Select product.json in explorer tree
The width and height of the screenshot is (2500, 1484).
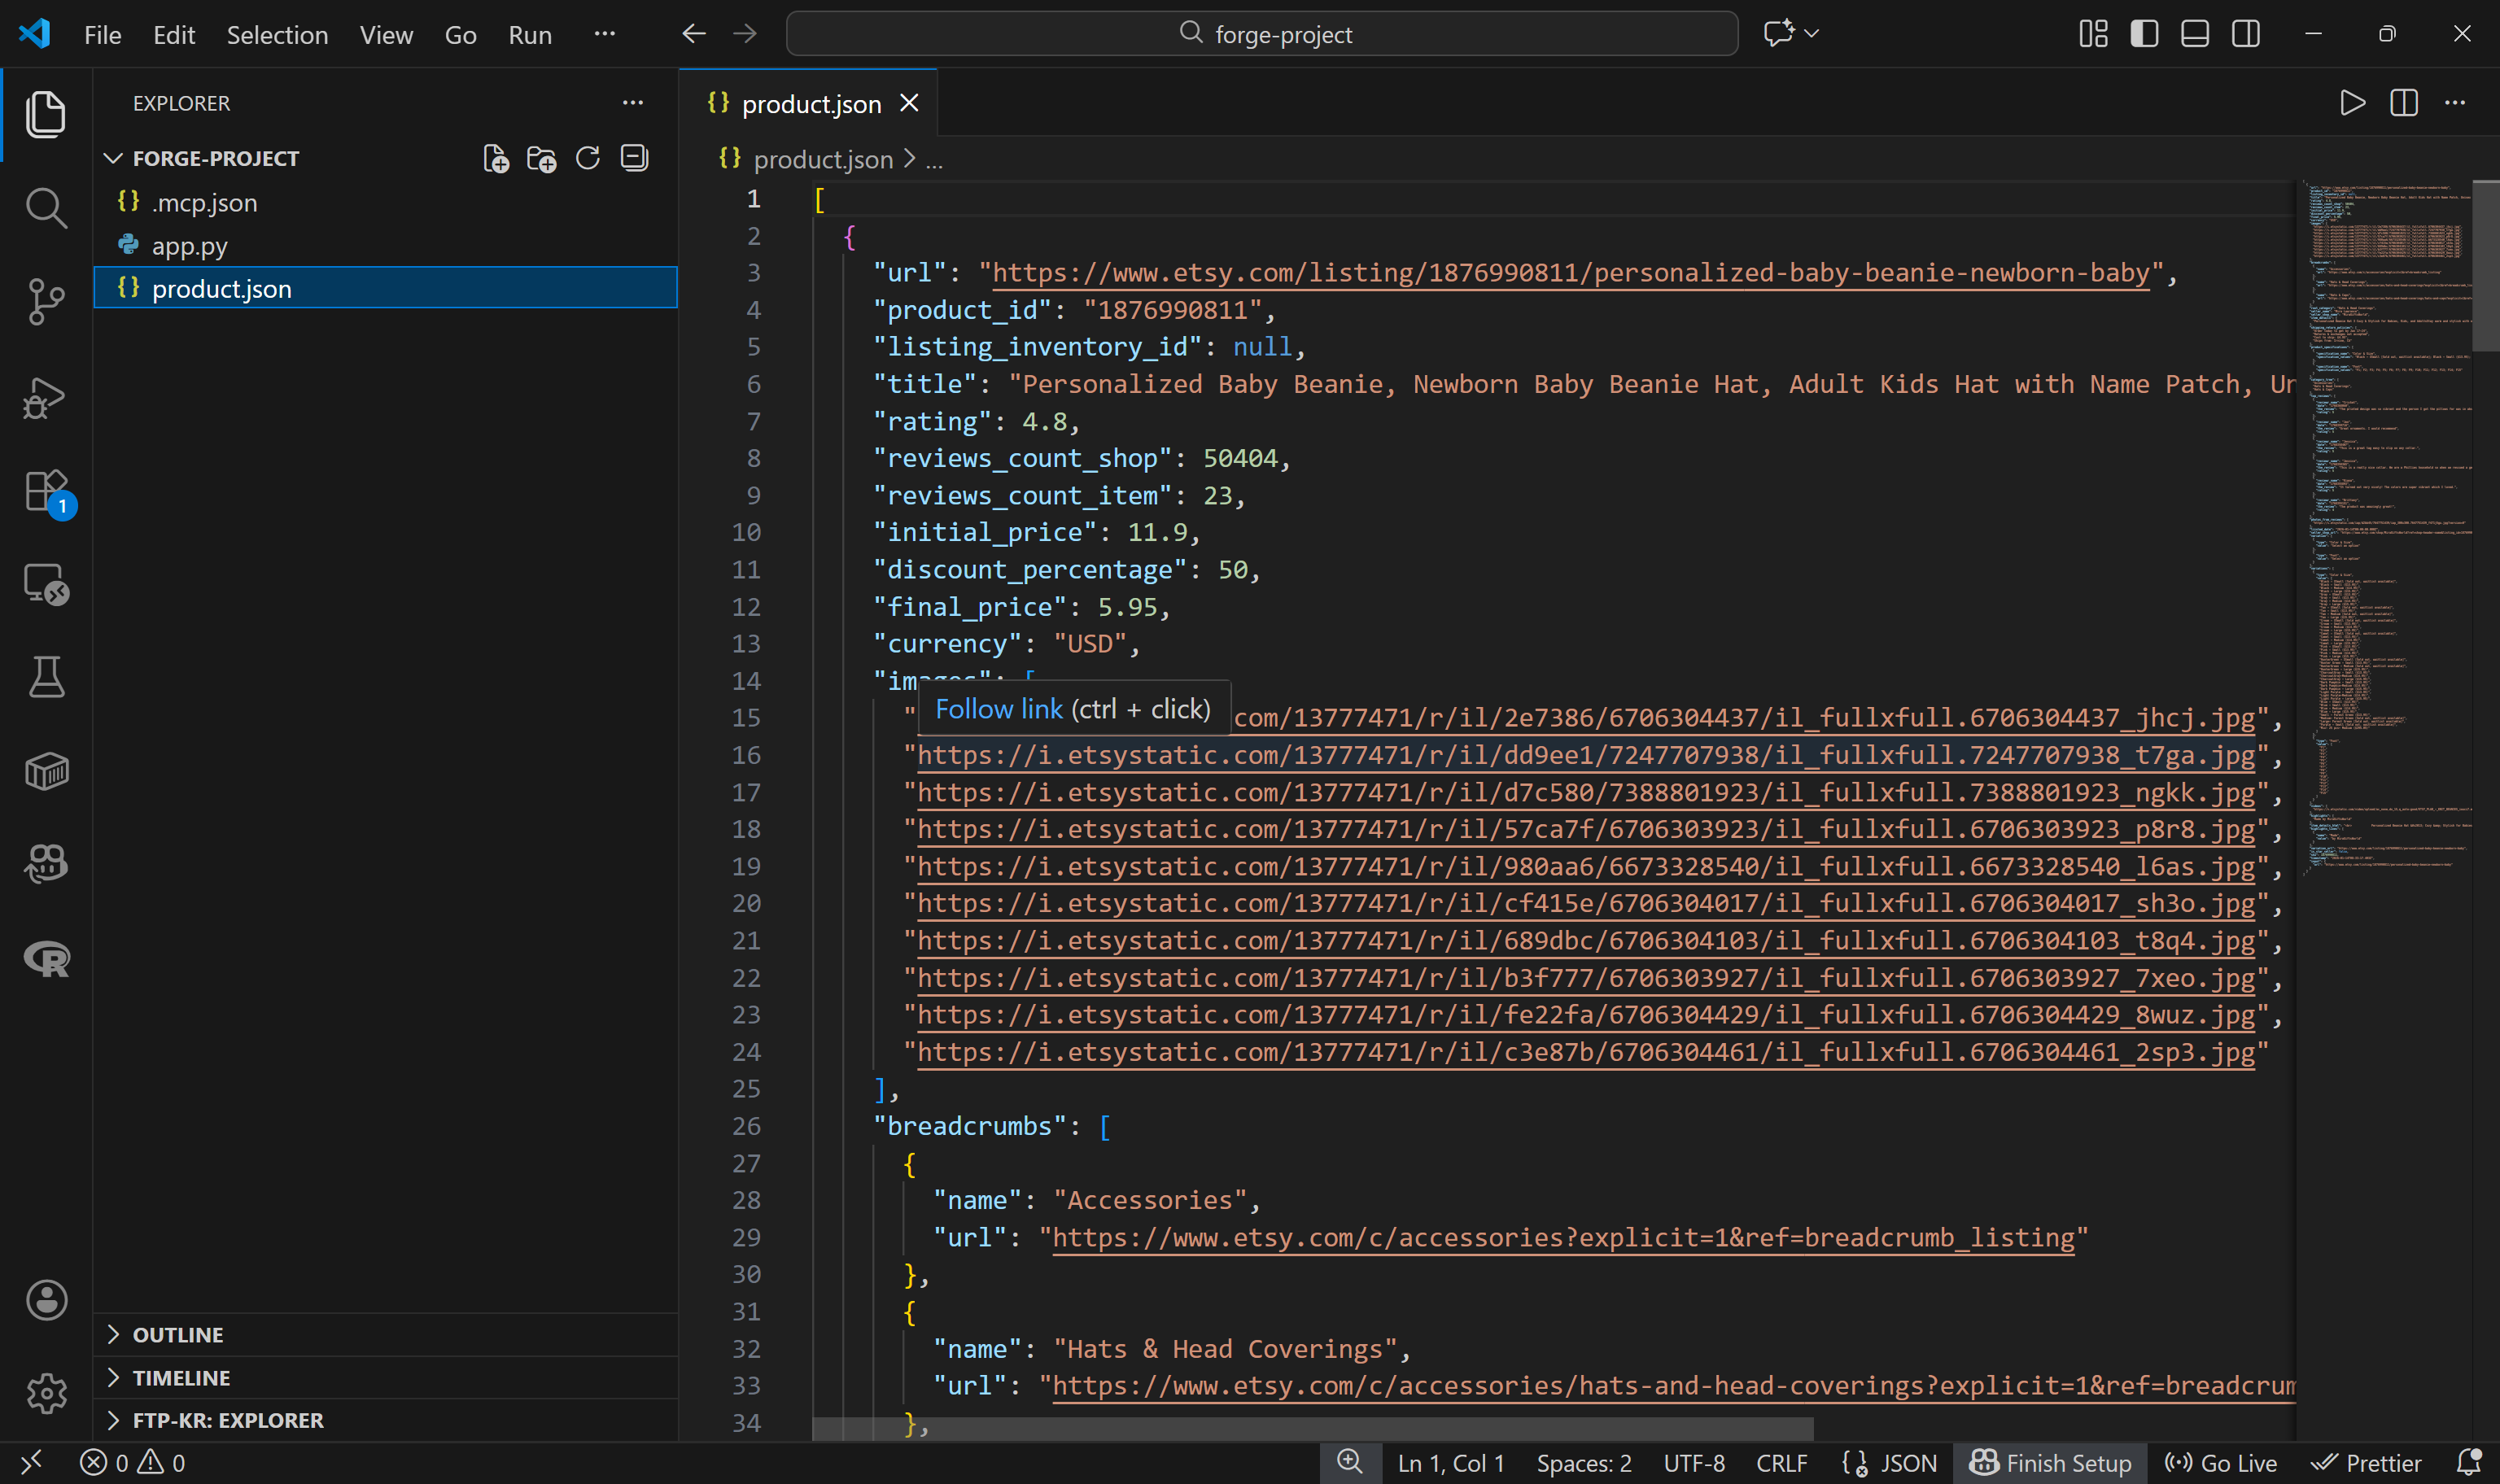(386, 289)
